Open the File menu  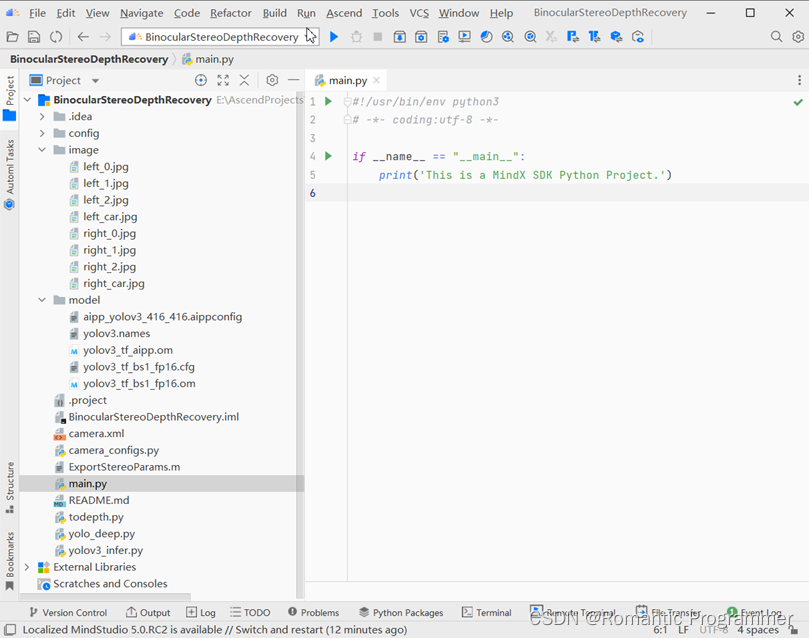coord(37,13)
